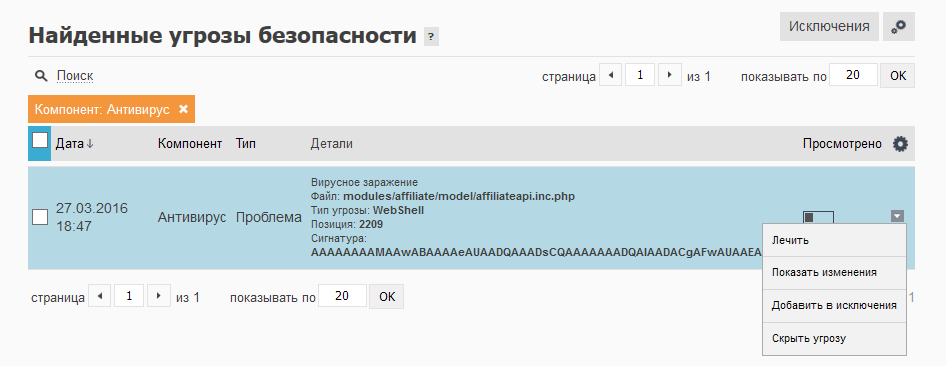Click file path modules/affiliate/model/affiliateapi.inc.php
The image size is (946, 366).
click(459, 197)
